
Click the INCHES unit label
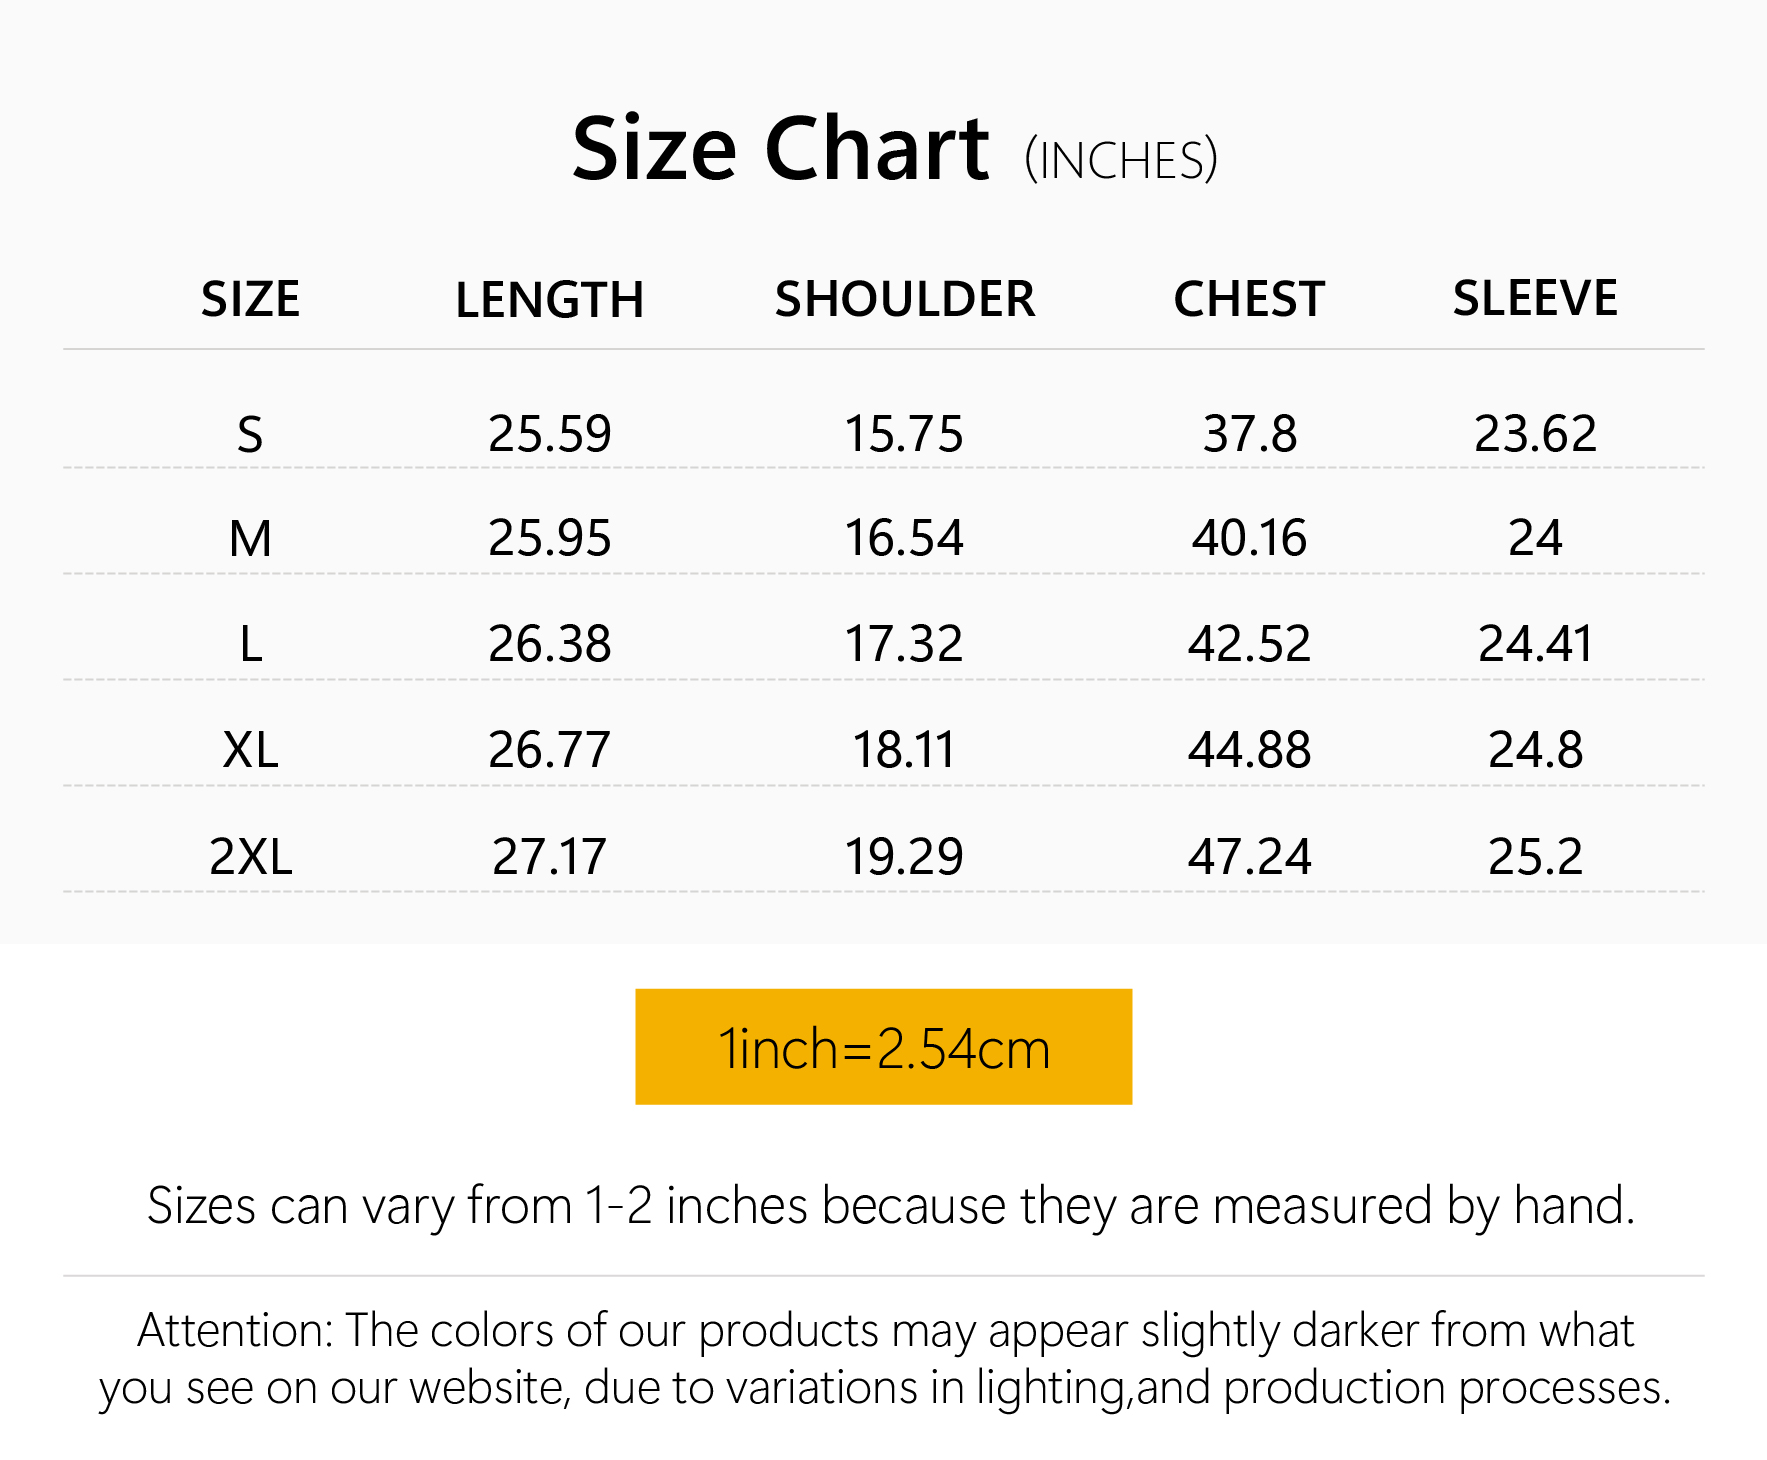tap(1121, 160)
